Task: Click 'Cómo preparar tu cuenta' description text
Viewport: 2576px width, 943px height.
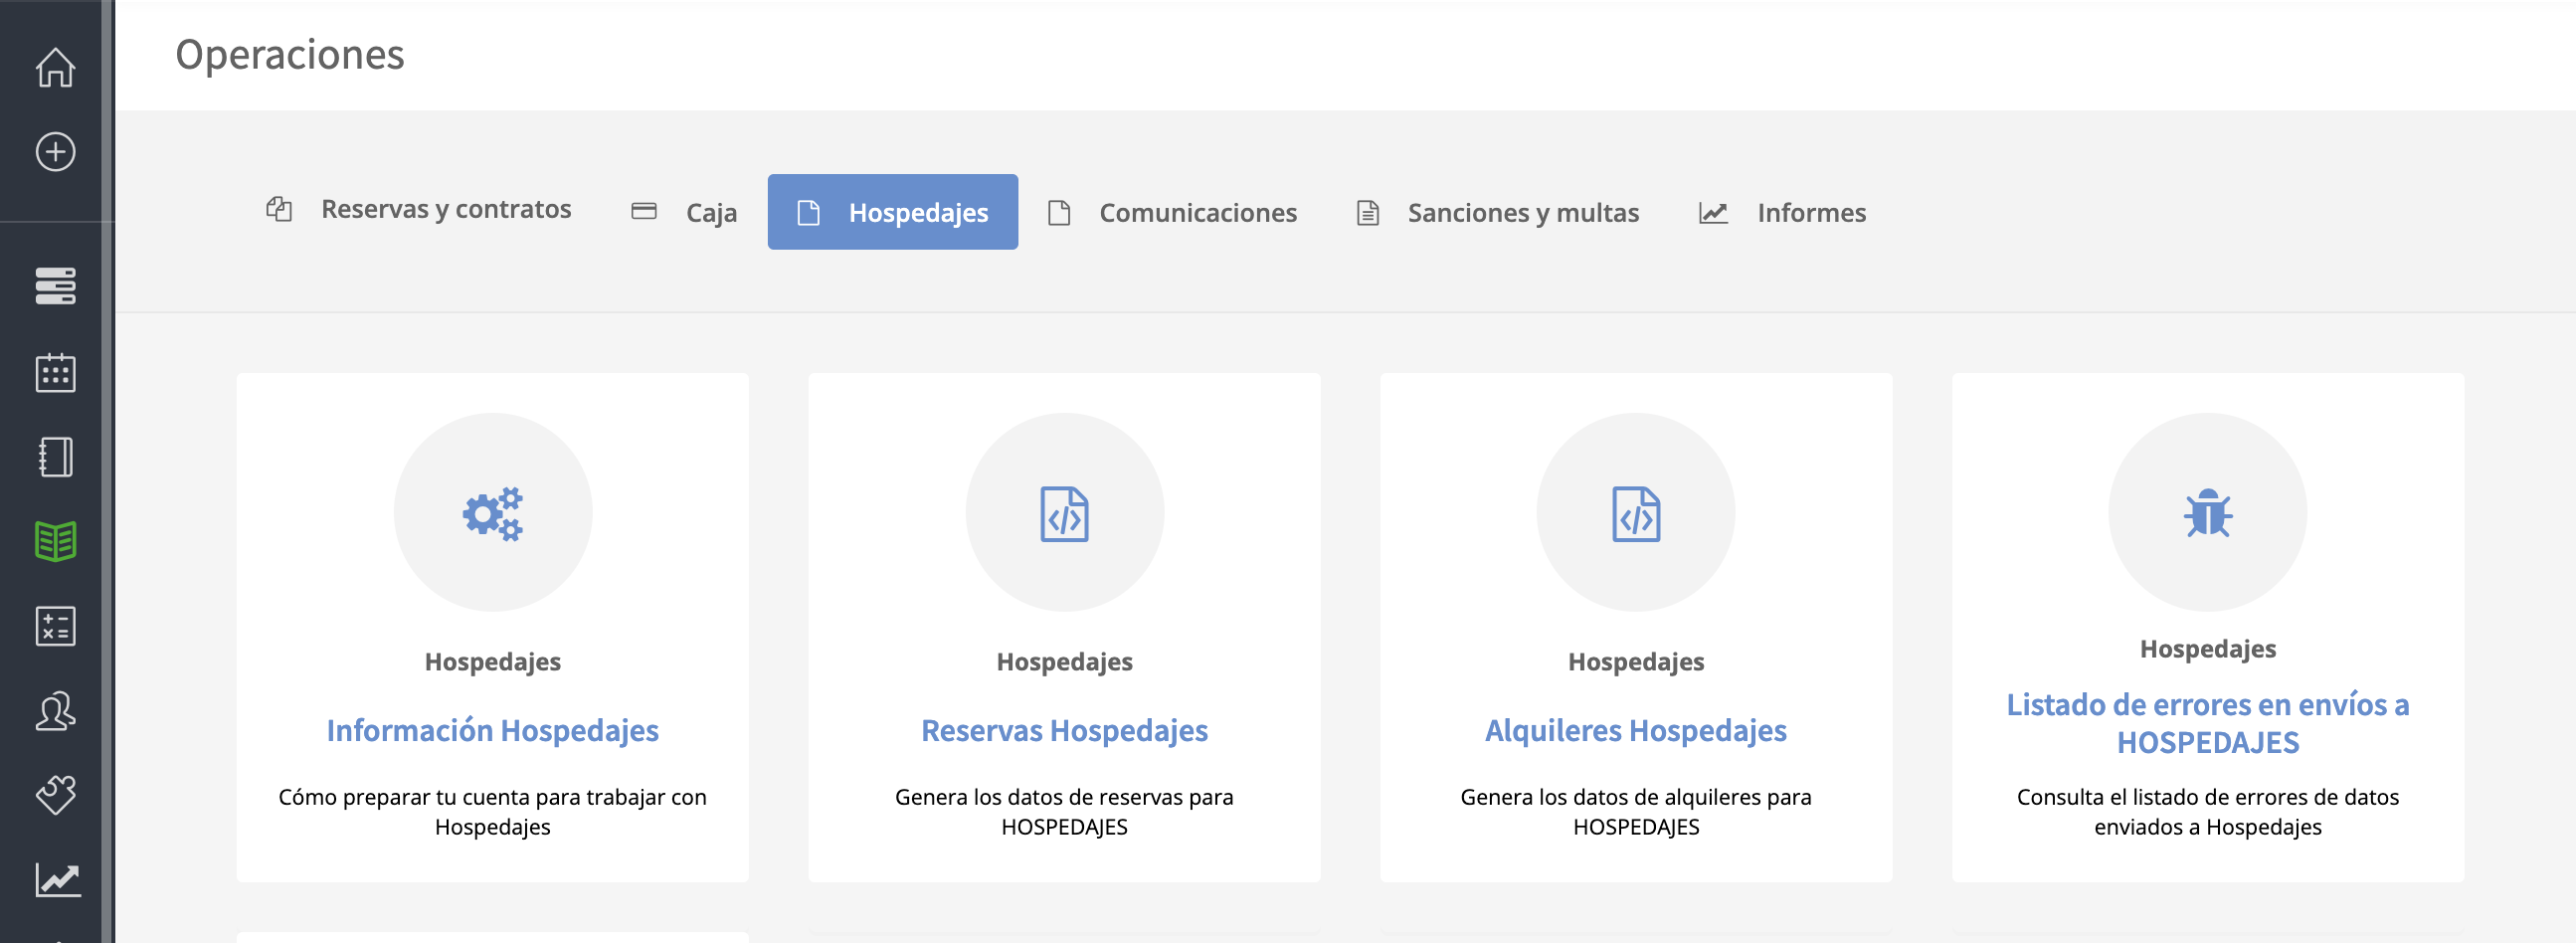Action: 493,812
